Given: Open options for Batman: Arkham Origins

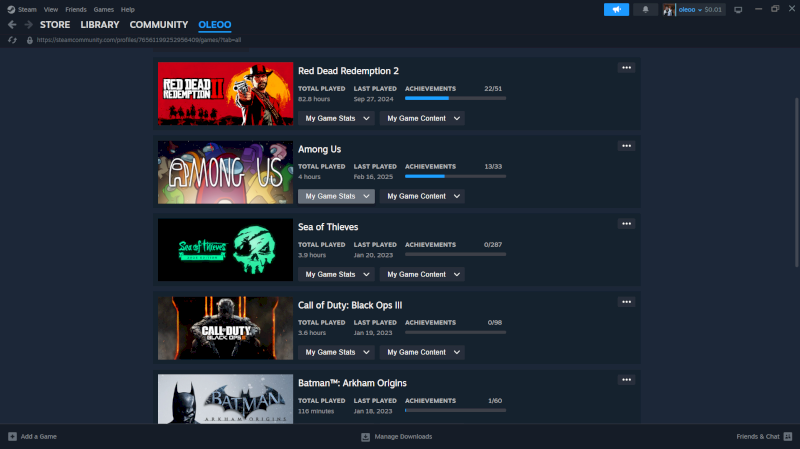Looking at the screenshot, I should [626, 380].
